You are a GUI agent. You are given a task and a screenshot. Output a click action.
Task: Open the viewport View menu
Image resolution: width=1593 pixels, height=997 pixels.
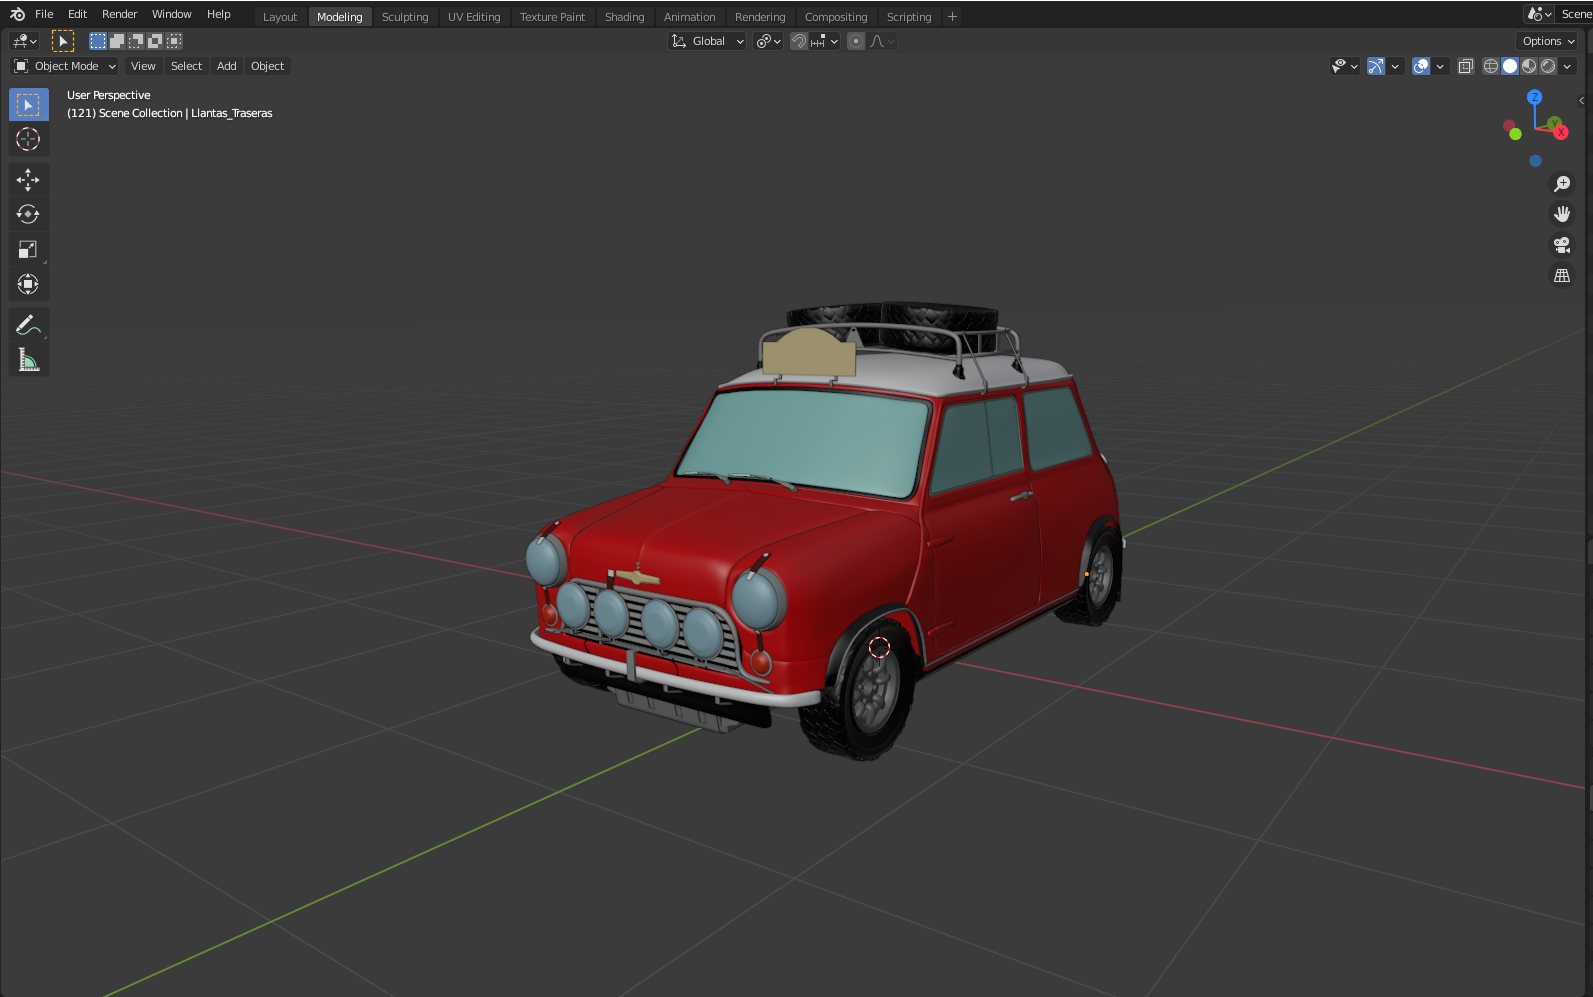(x=143, y=66)
